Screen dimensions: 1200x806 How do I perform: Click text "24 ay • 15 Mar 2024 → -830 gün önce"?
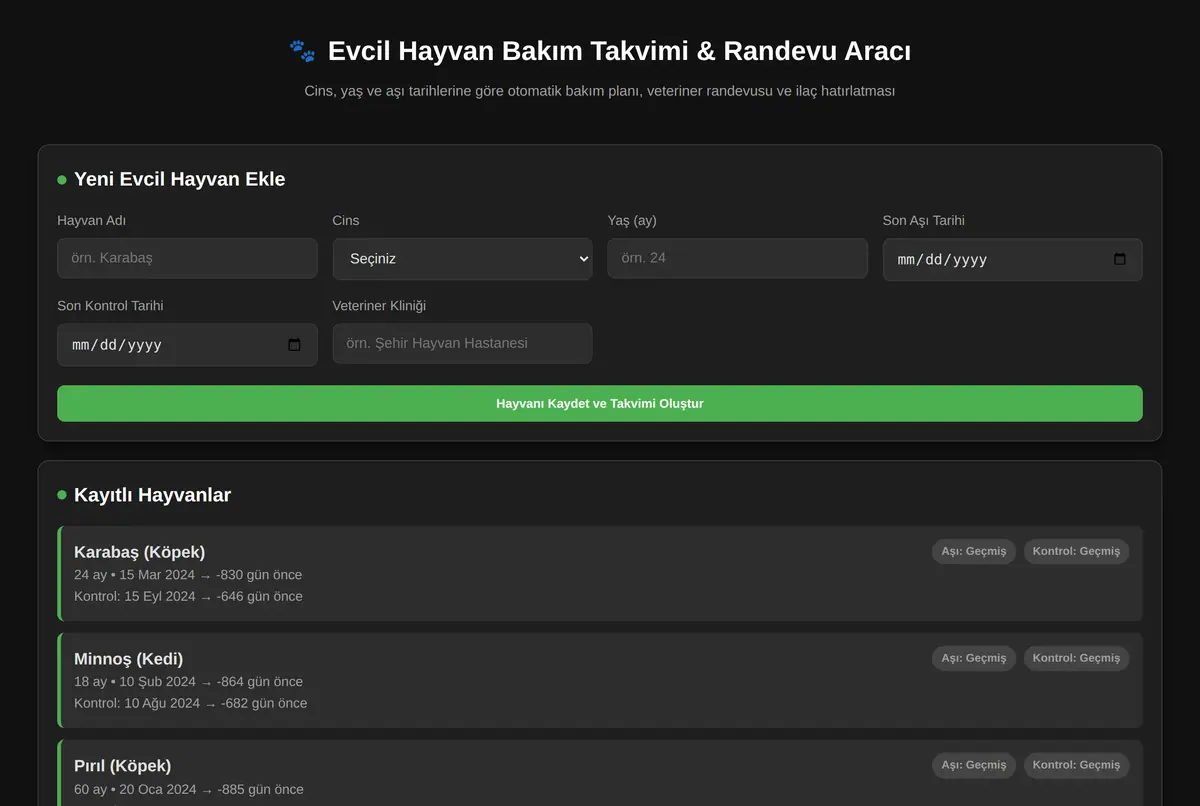(x=188, y=575)
